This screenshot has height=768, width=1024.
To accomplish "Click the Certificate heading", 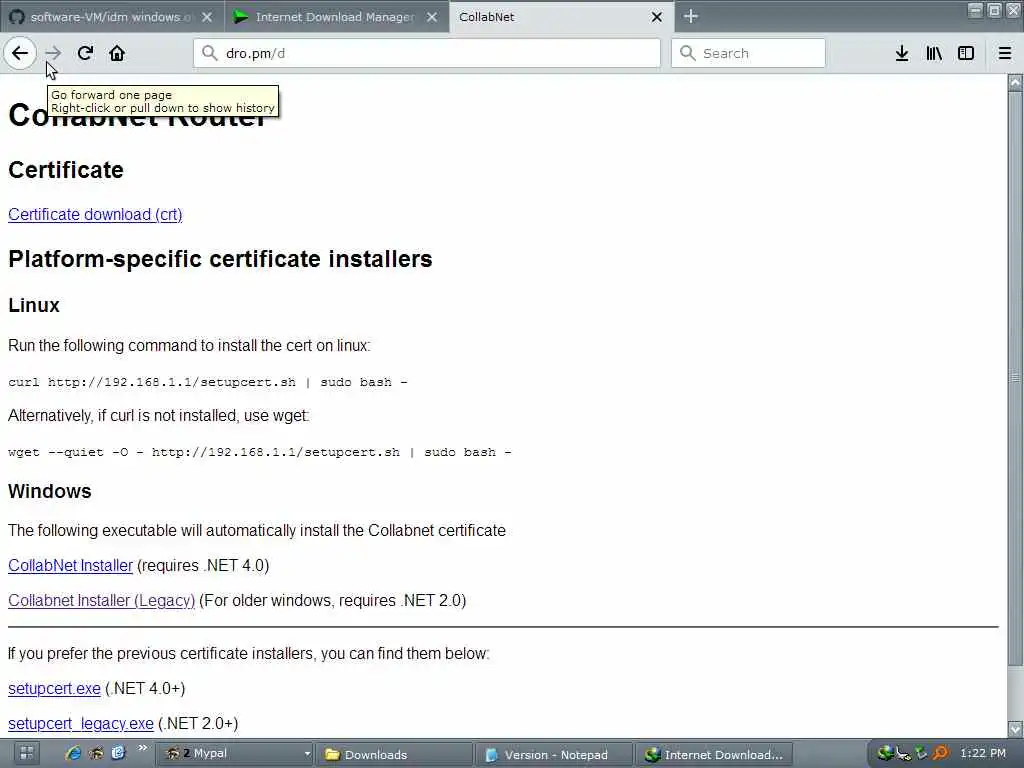I will pos(66,170).
